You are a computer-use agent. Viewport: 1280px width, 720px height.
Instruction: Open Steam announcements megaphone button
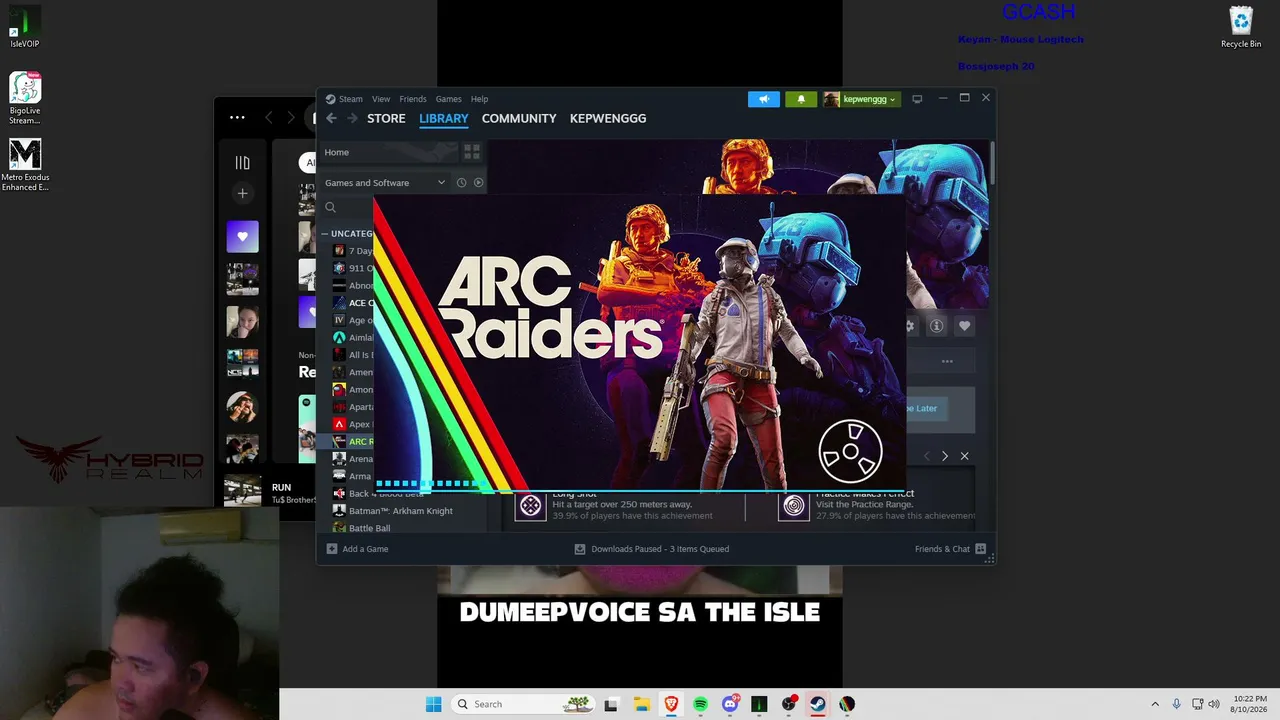click(763, 99)
